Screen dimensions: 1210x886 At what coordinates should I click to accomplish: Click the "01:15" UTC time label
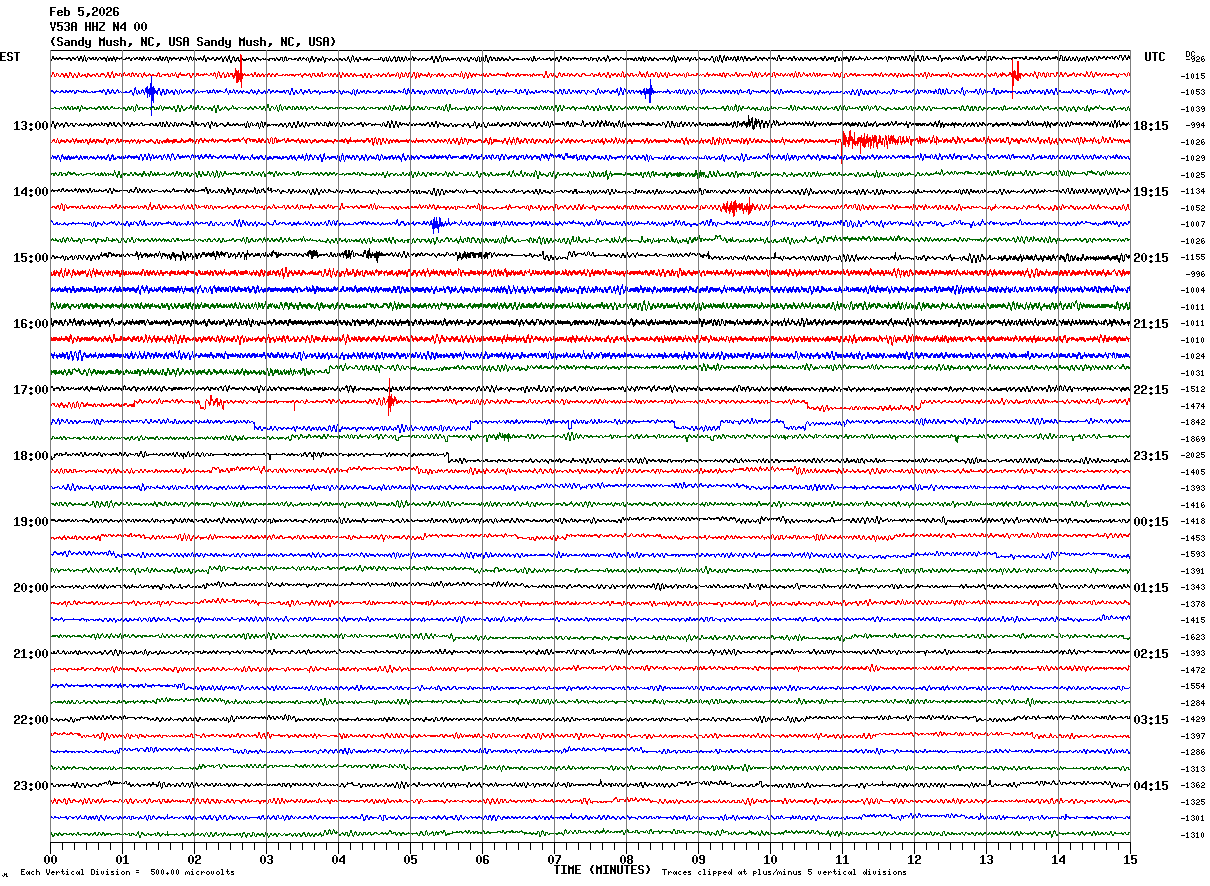point(1151,588)
